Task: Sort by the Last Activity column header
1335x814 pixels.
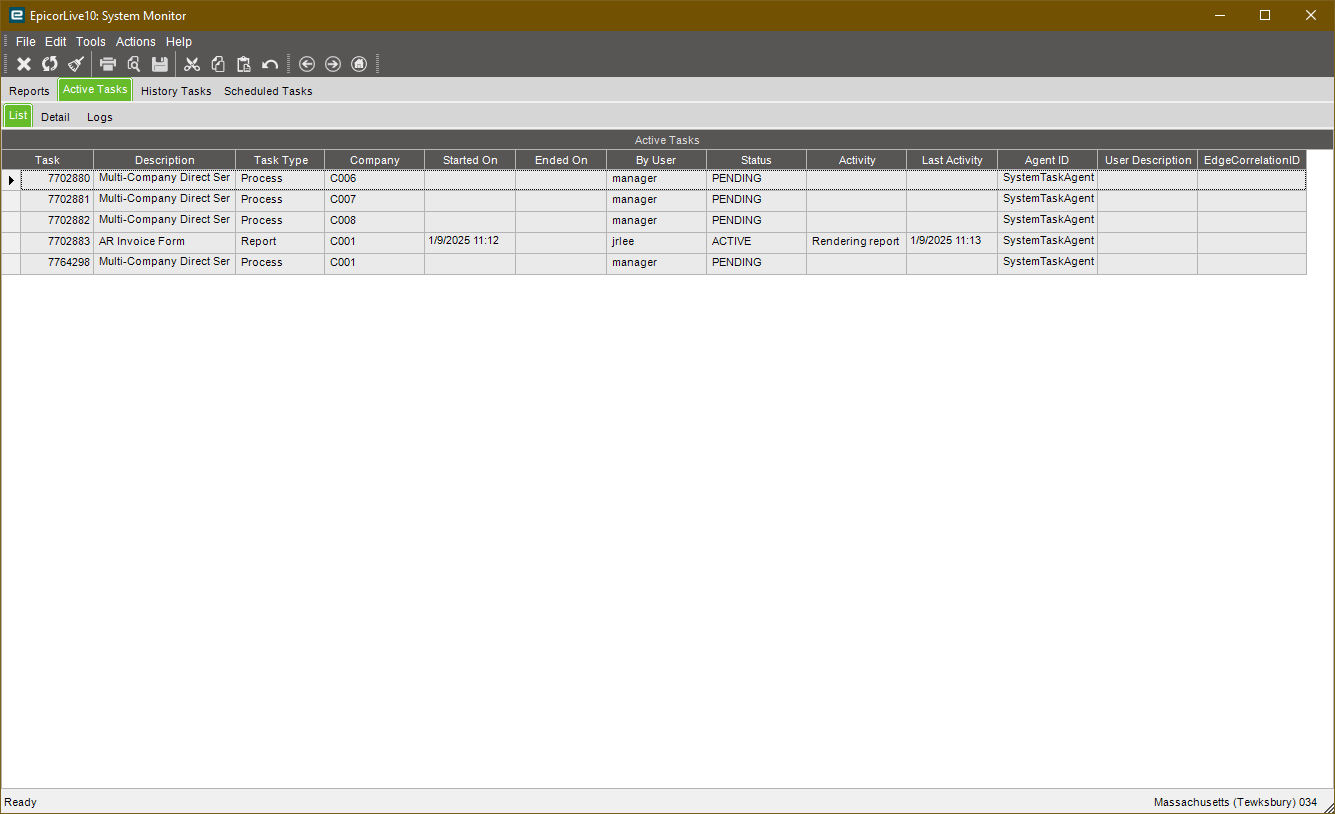Action: (x=952, y=160)
